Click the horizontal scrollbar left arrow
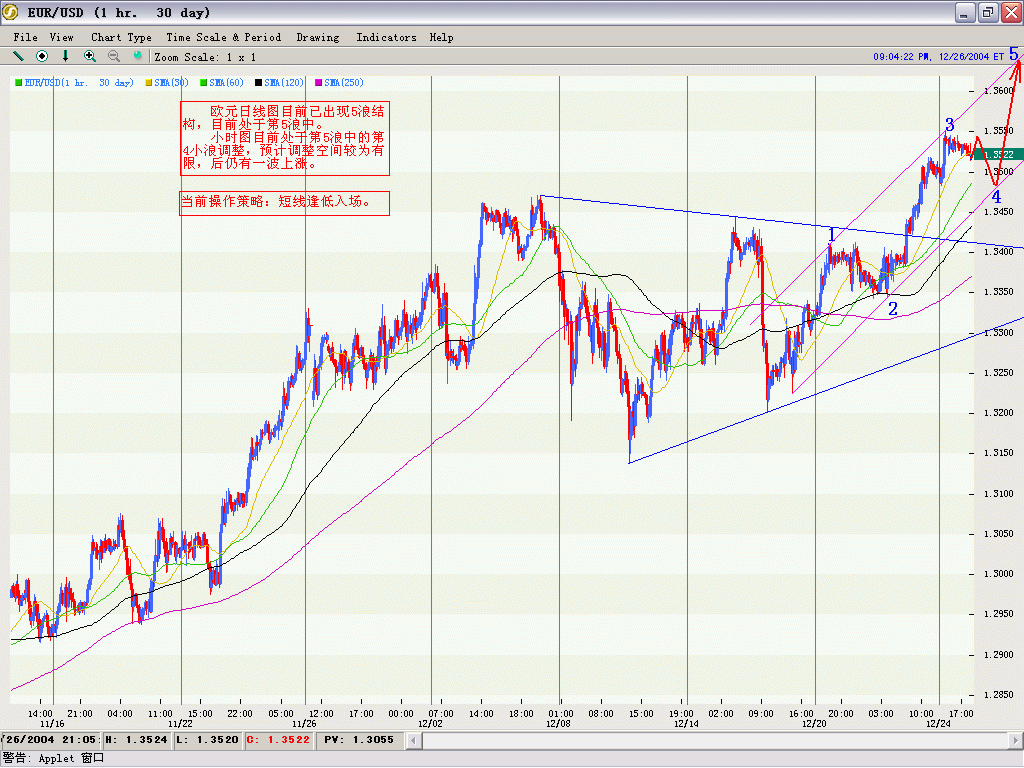The image size is (1024, 768). click(413, 740)
